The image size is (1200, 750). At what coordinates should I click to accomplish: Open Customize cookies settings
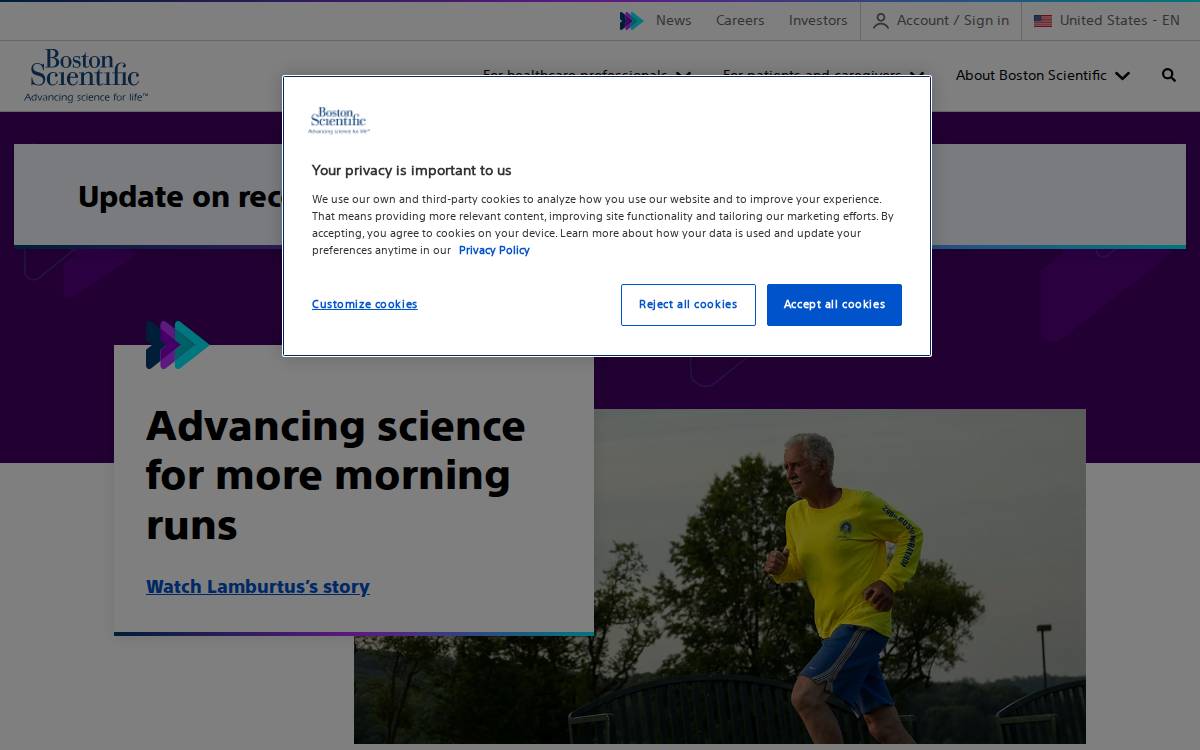(364, 304)
